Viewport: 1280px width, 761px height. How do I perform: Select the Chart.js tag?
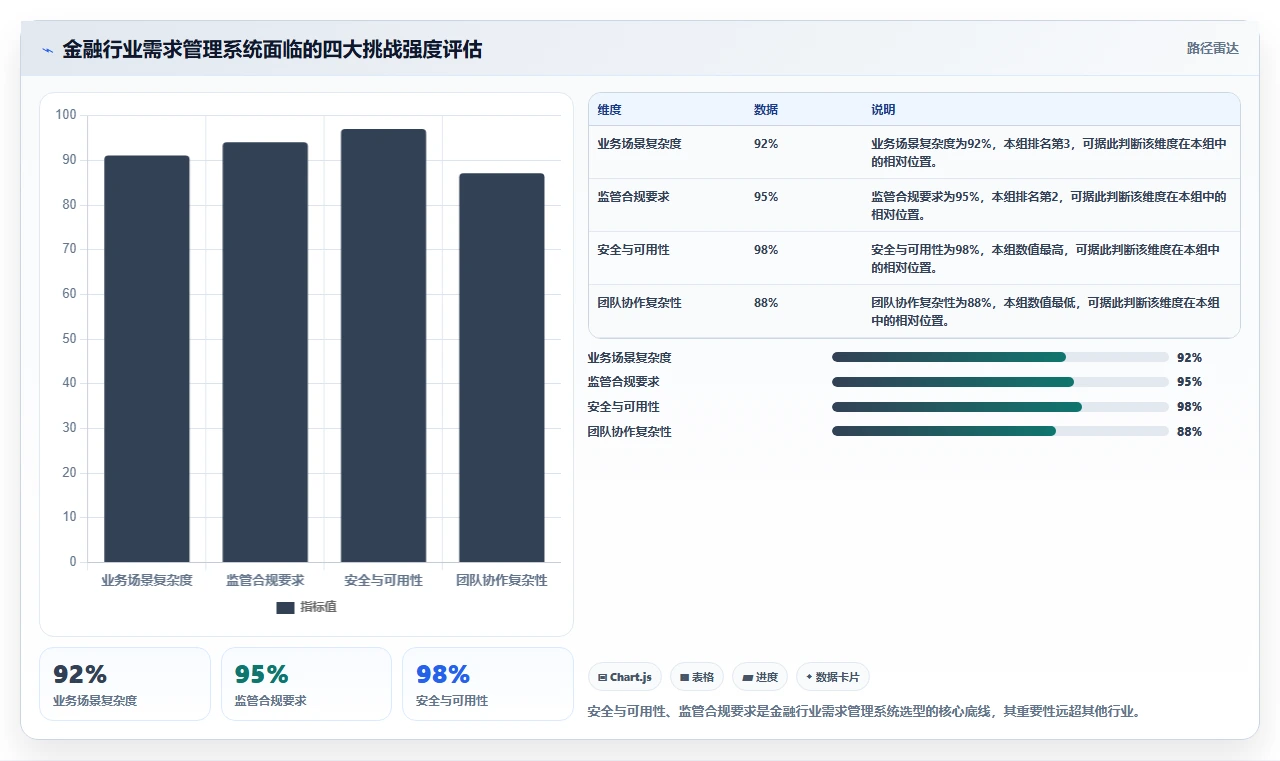(x=625, y=677)
